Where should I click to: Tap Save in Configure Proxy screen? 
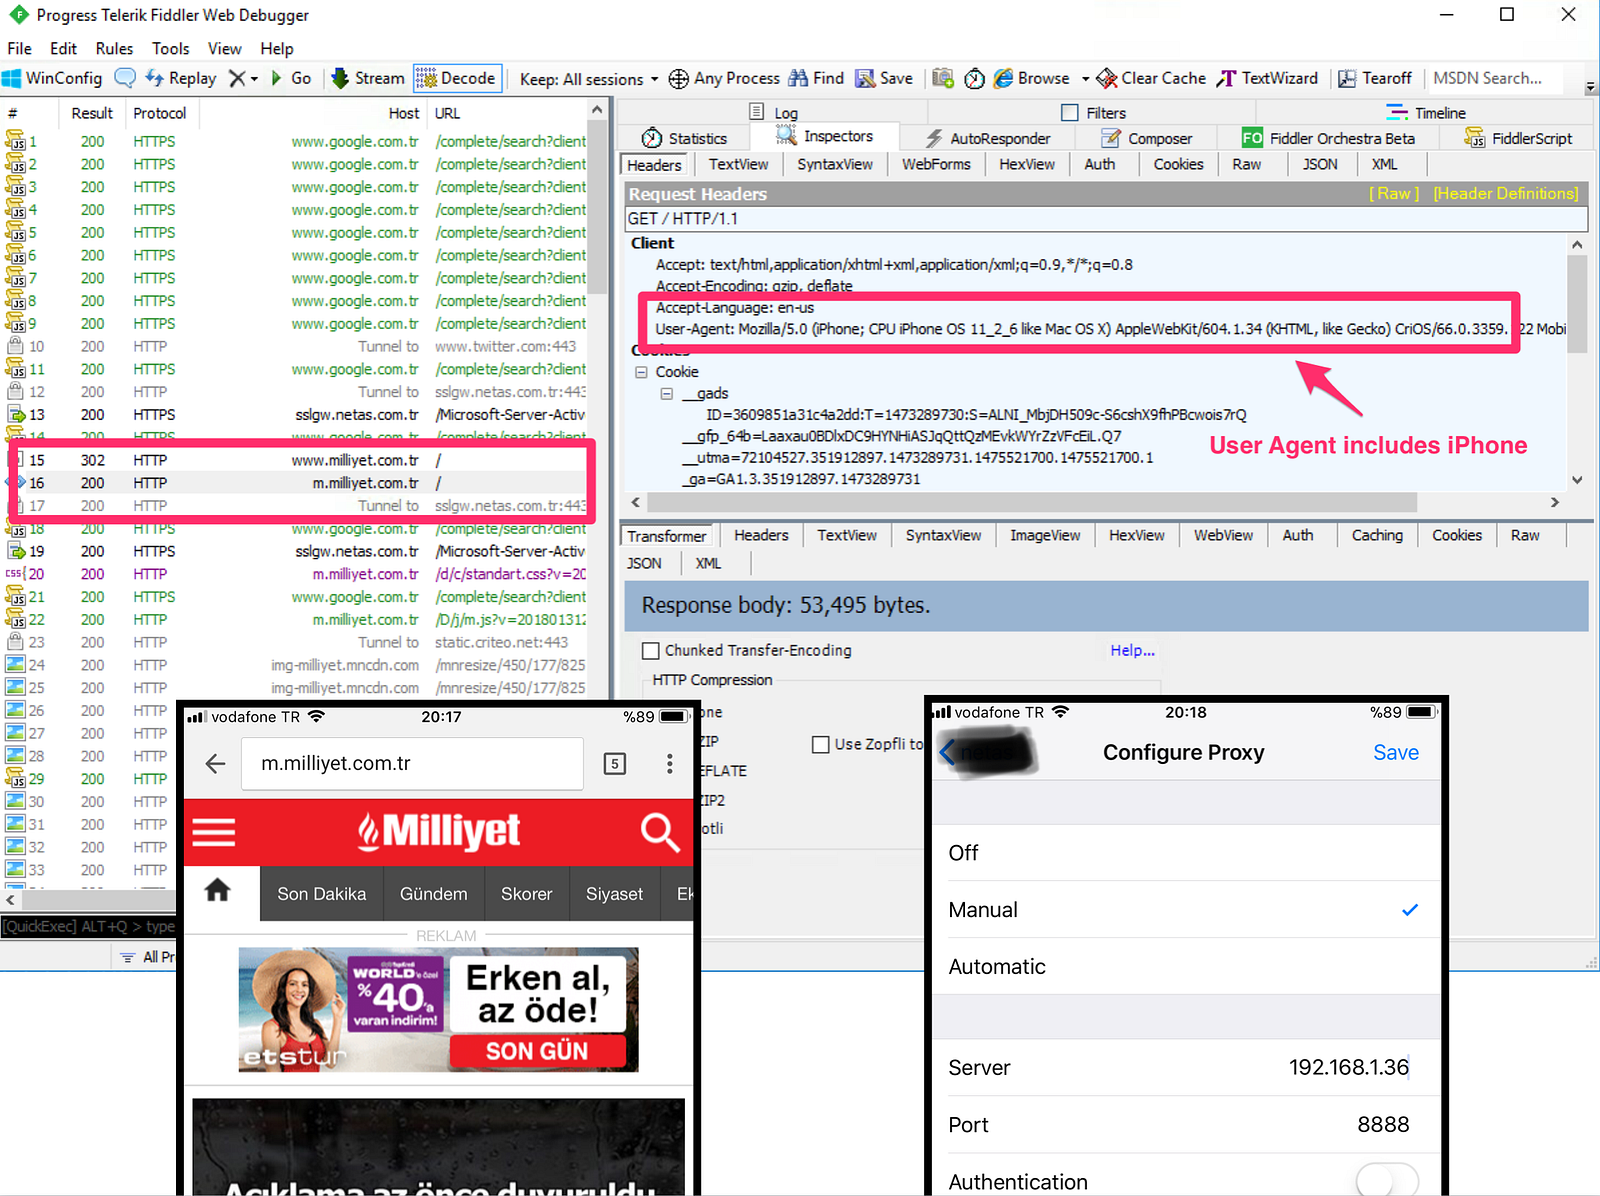tap(1395, 752)
